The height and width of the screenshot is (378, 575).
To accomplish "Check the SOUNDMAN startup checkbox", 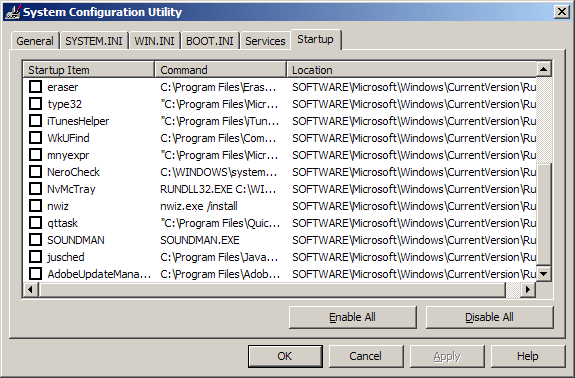I will tap(36, 240).
